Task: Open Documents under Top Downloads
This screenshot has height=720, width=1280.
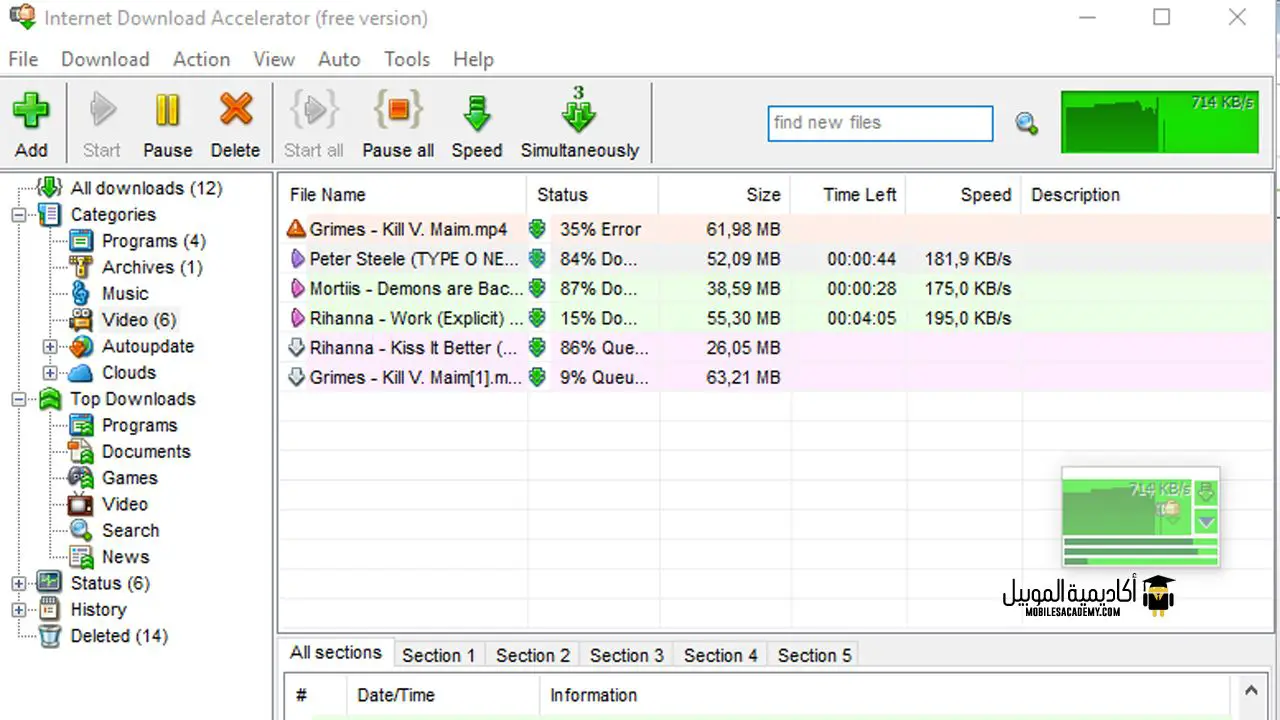Action: [146, 451]
